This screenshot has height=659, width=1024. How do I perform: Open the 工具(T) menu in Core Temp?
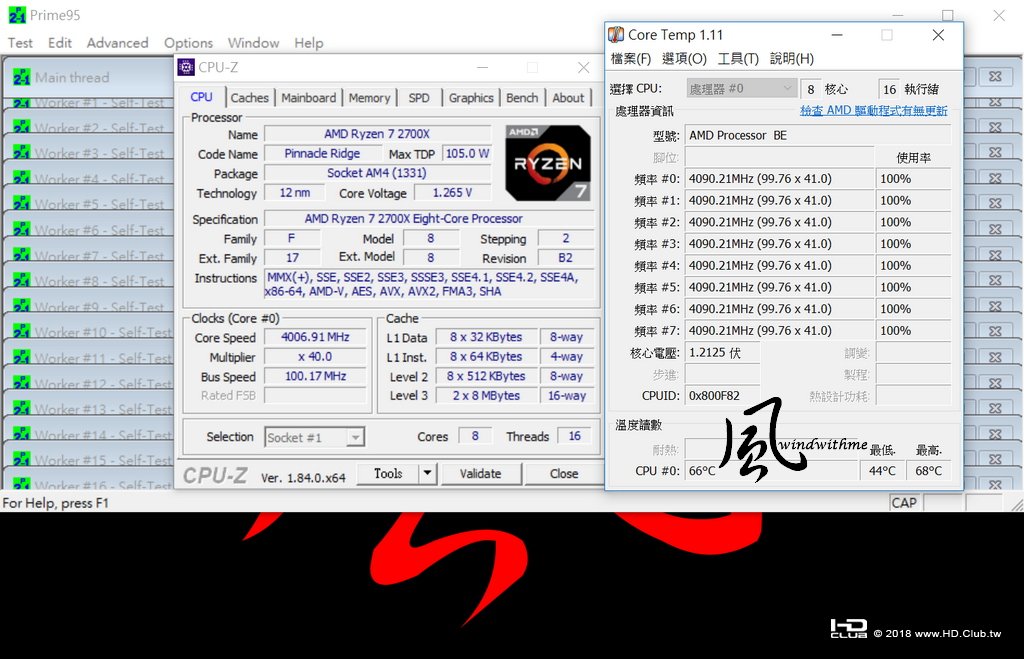point(738,59)
